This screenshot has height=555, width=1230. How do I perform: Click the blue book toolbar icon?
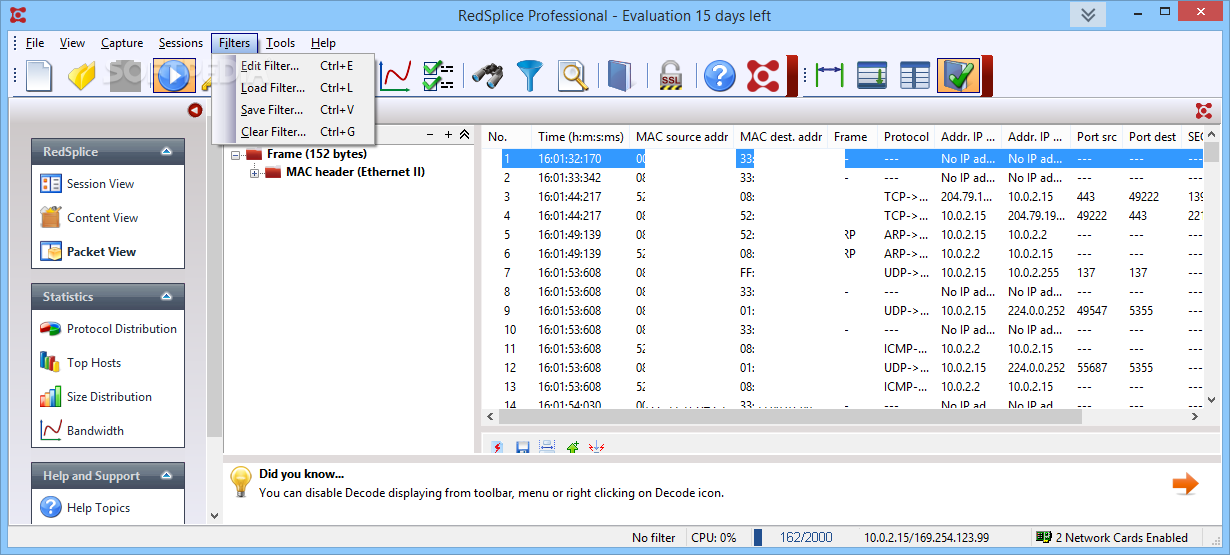tap(620, 76)
